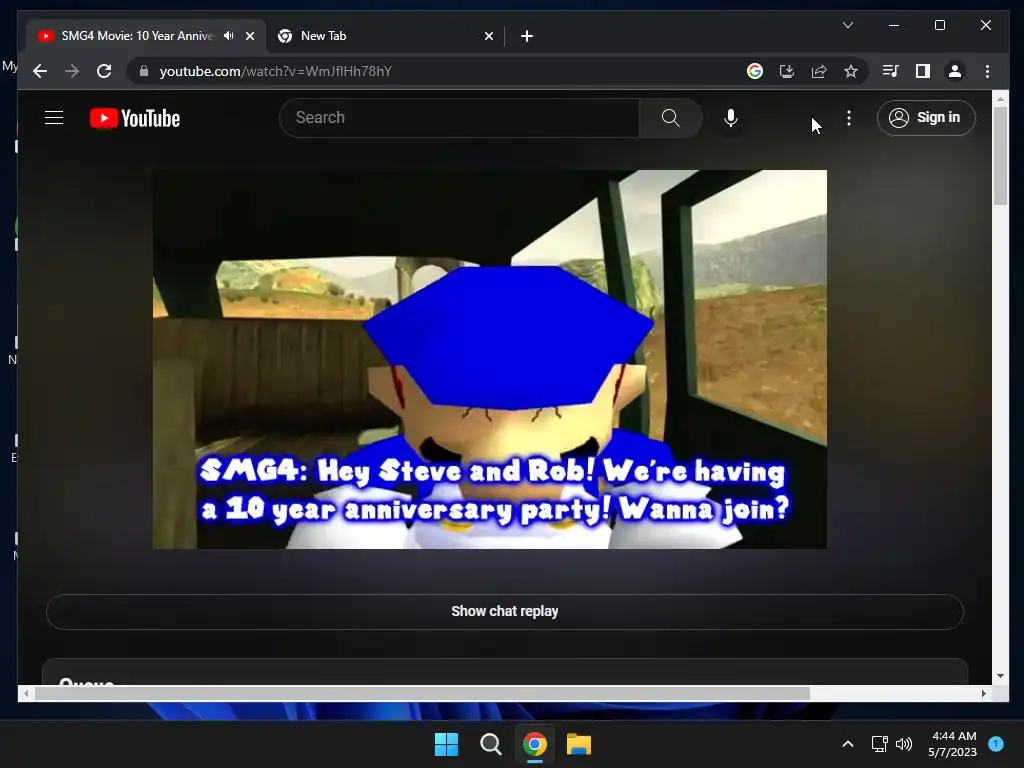This screenshot has width=1024, height=768.
Task: Open volume control in system tray
Action: 904,744
